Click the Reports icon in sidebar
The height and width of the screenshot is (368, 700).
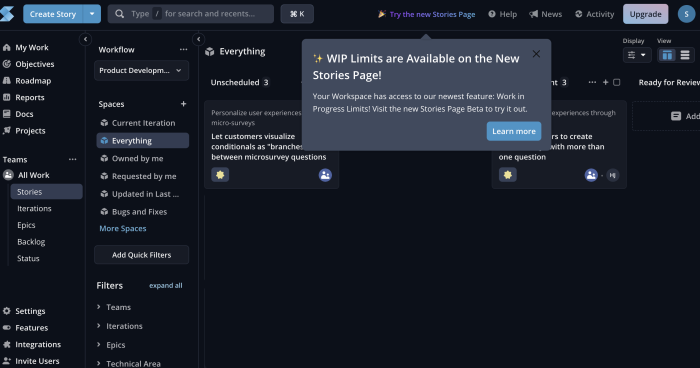point(7,97)
